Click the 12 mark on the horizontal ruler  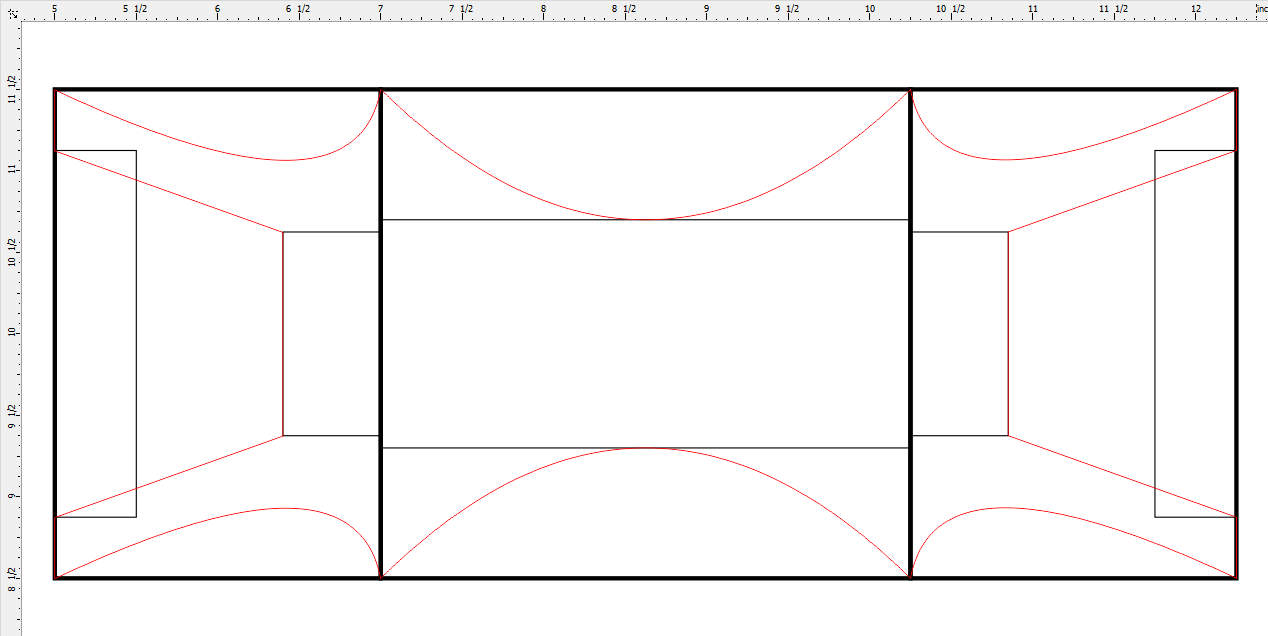tap(1196, 8)
